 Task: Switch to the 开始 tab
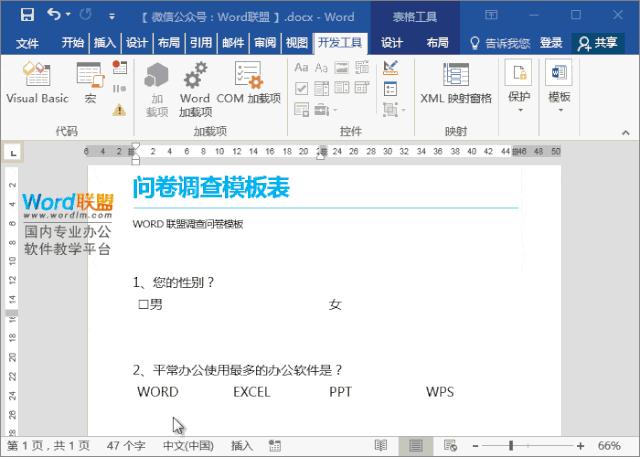(x=73, y=42)
